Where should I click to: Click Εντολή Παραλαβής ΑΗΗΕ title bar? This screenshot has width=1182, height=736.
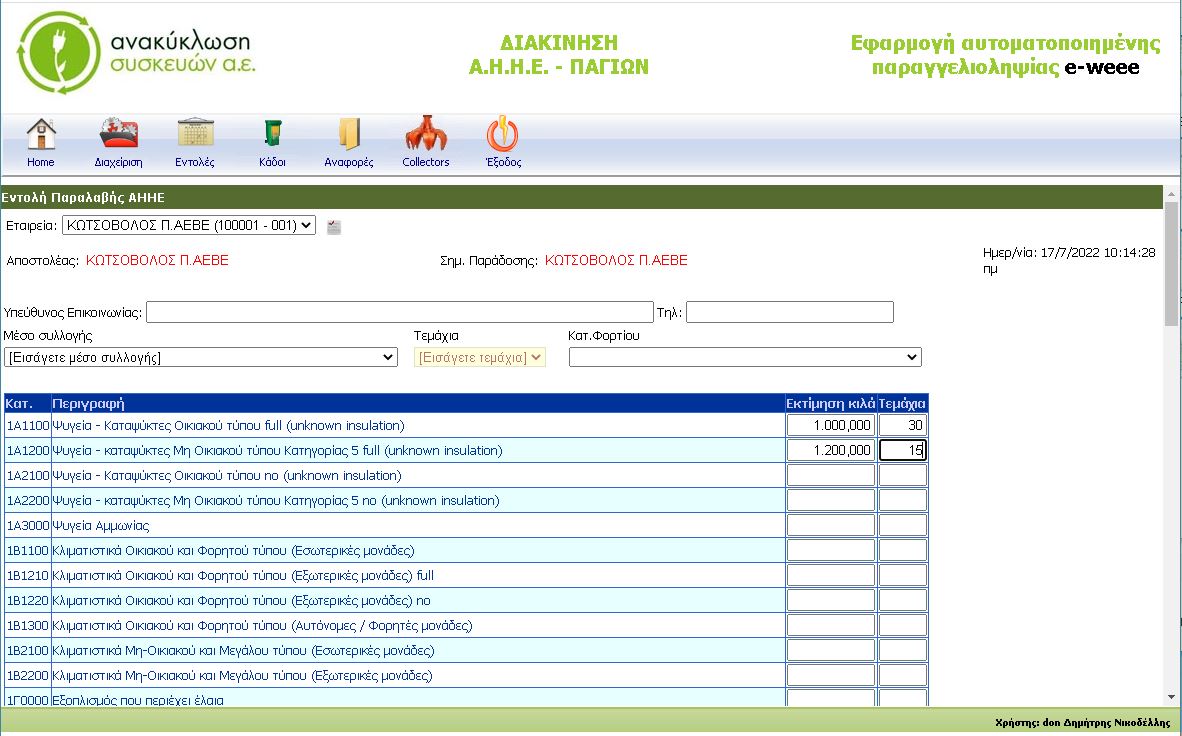(x=581, y=197)
